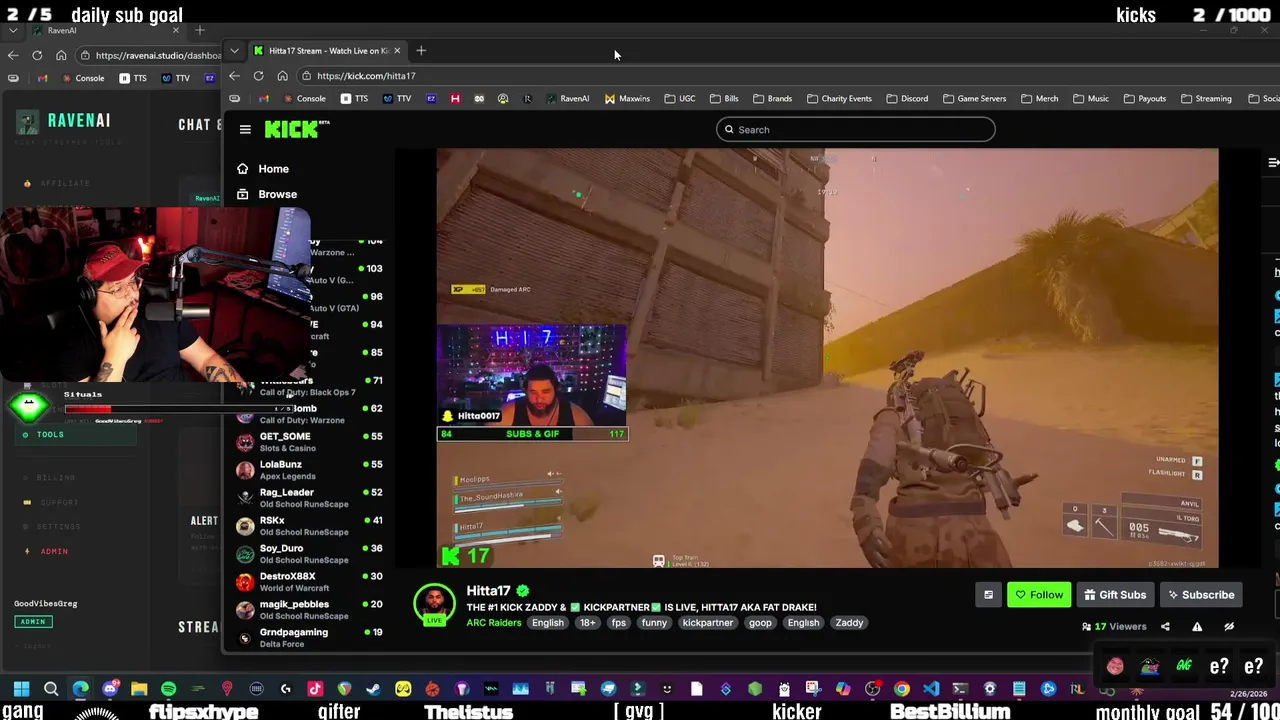The image size is (1280, 720).
Task: Toggle the hide viewers eye icon
Action: tap(1229, 627)
